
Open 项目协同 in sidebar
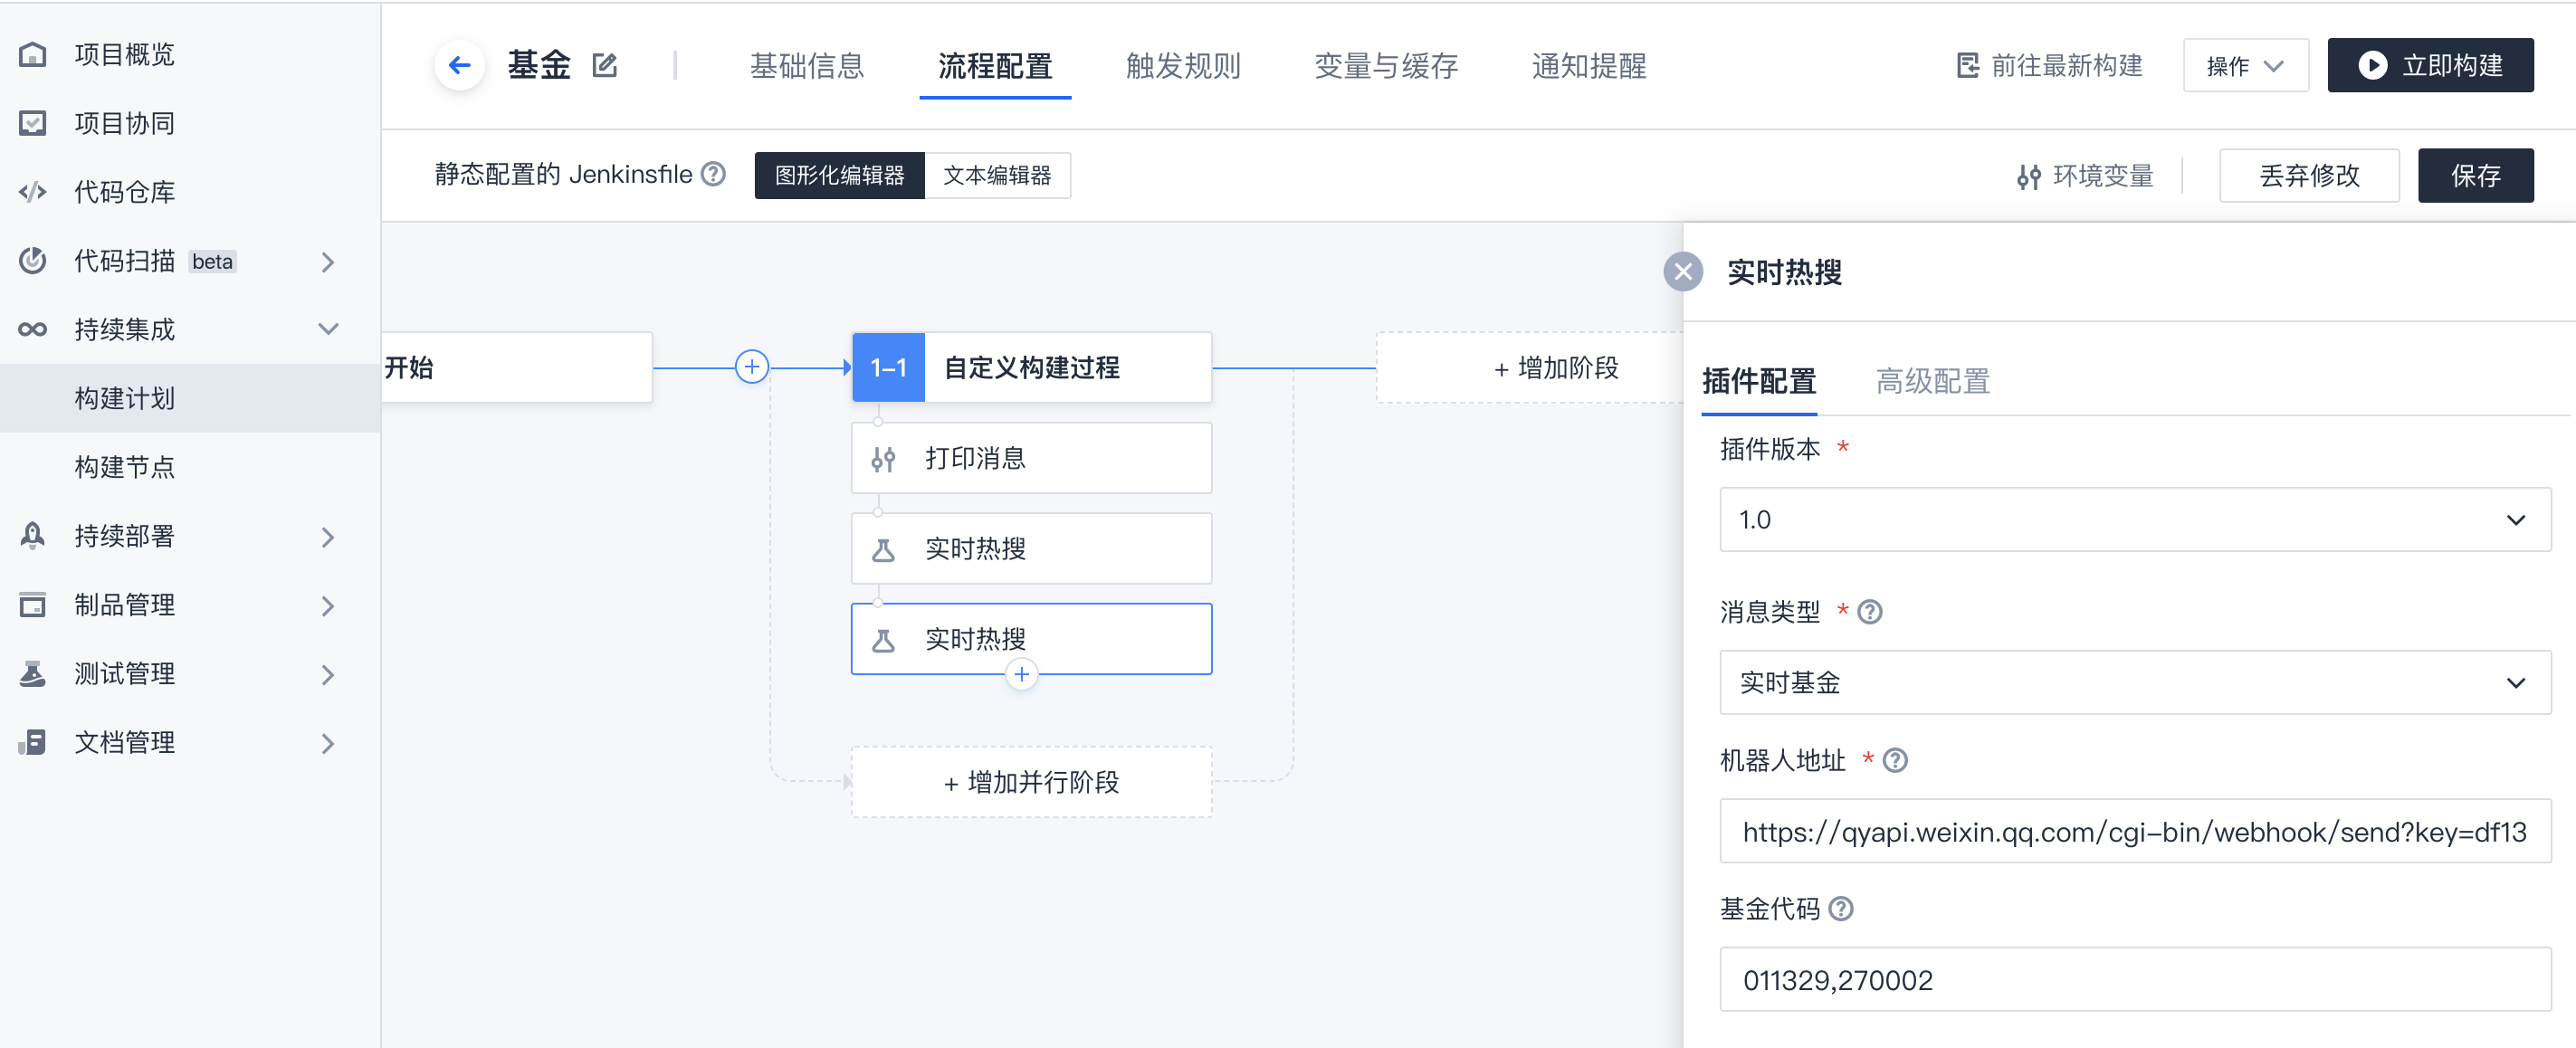pyautogui.click(x=190, y=123)
